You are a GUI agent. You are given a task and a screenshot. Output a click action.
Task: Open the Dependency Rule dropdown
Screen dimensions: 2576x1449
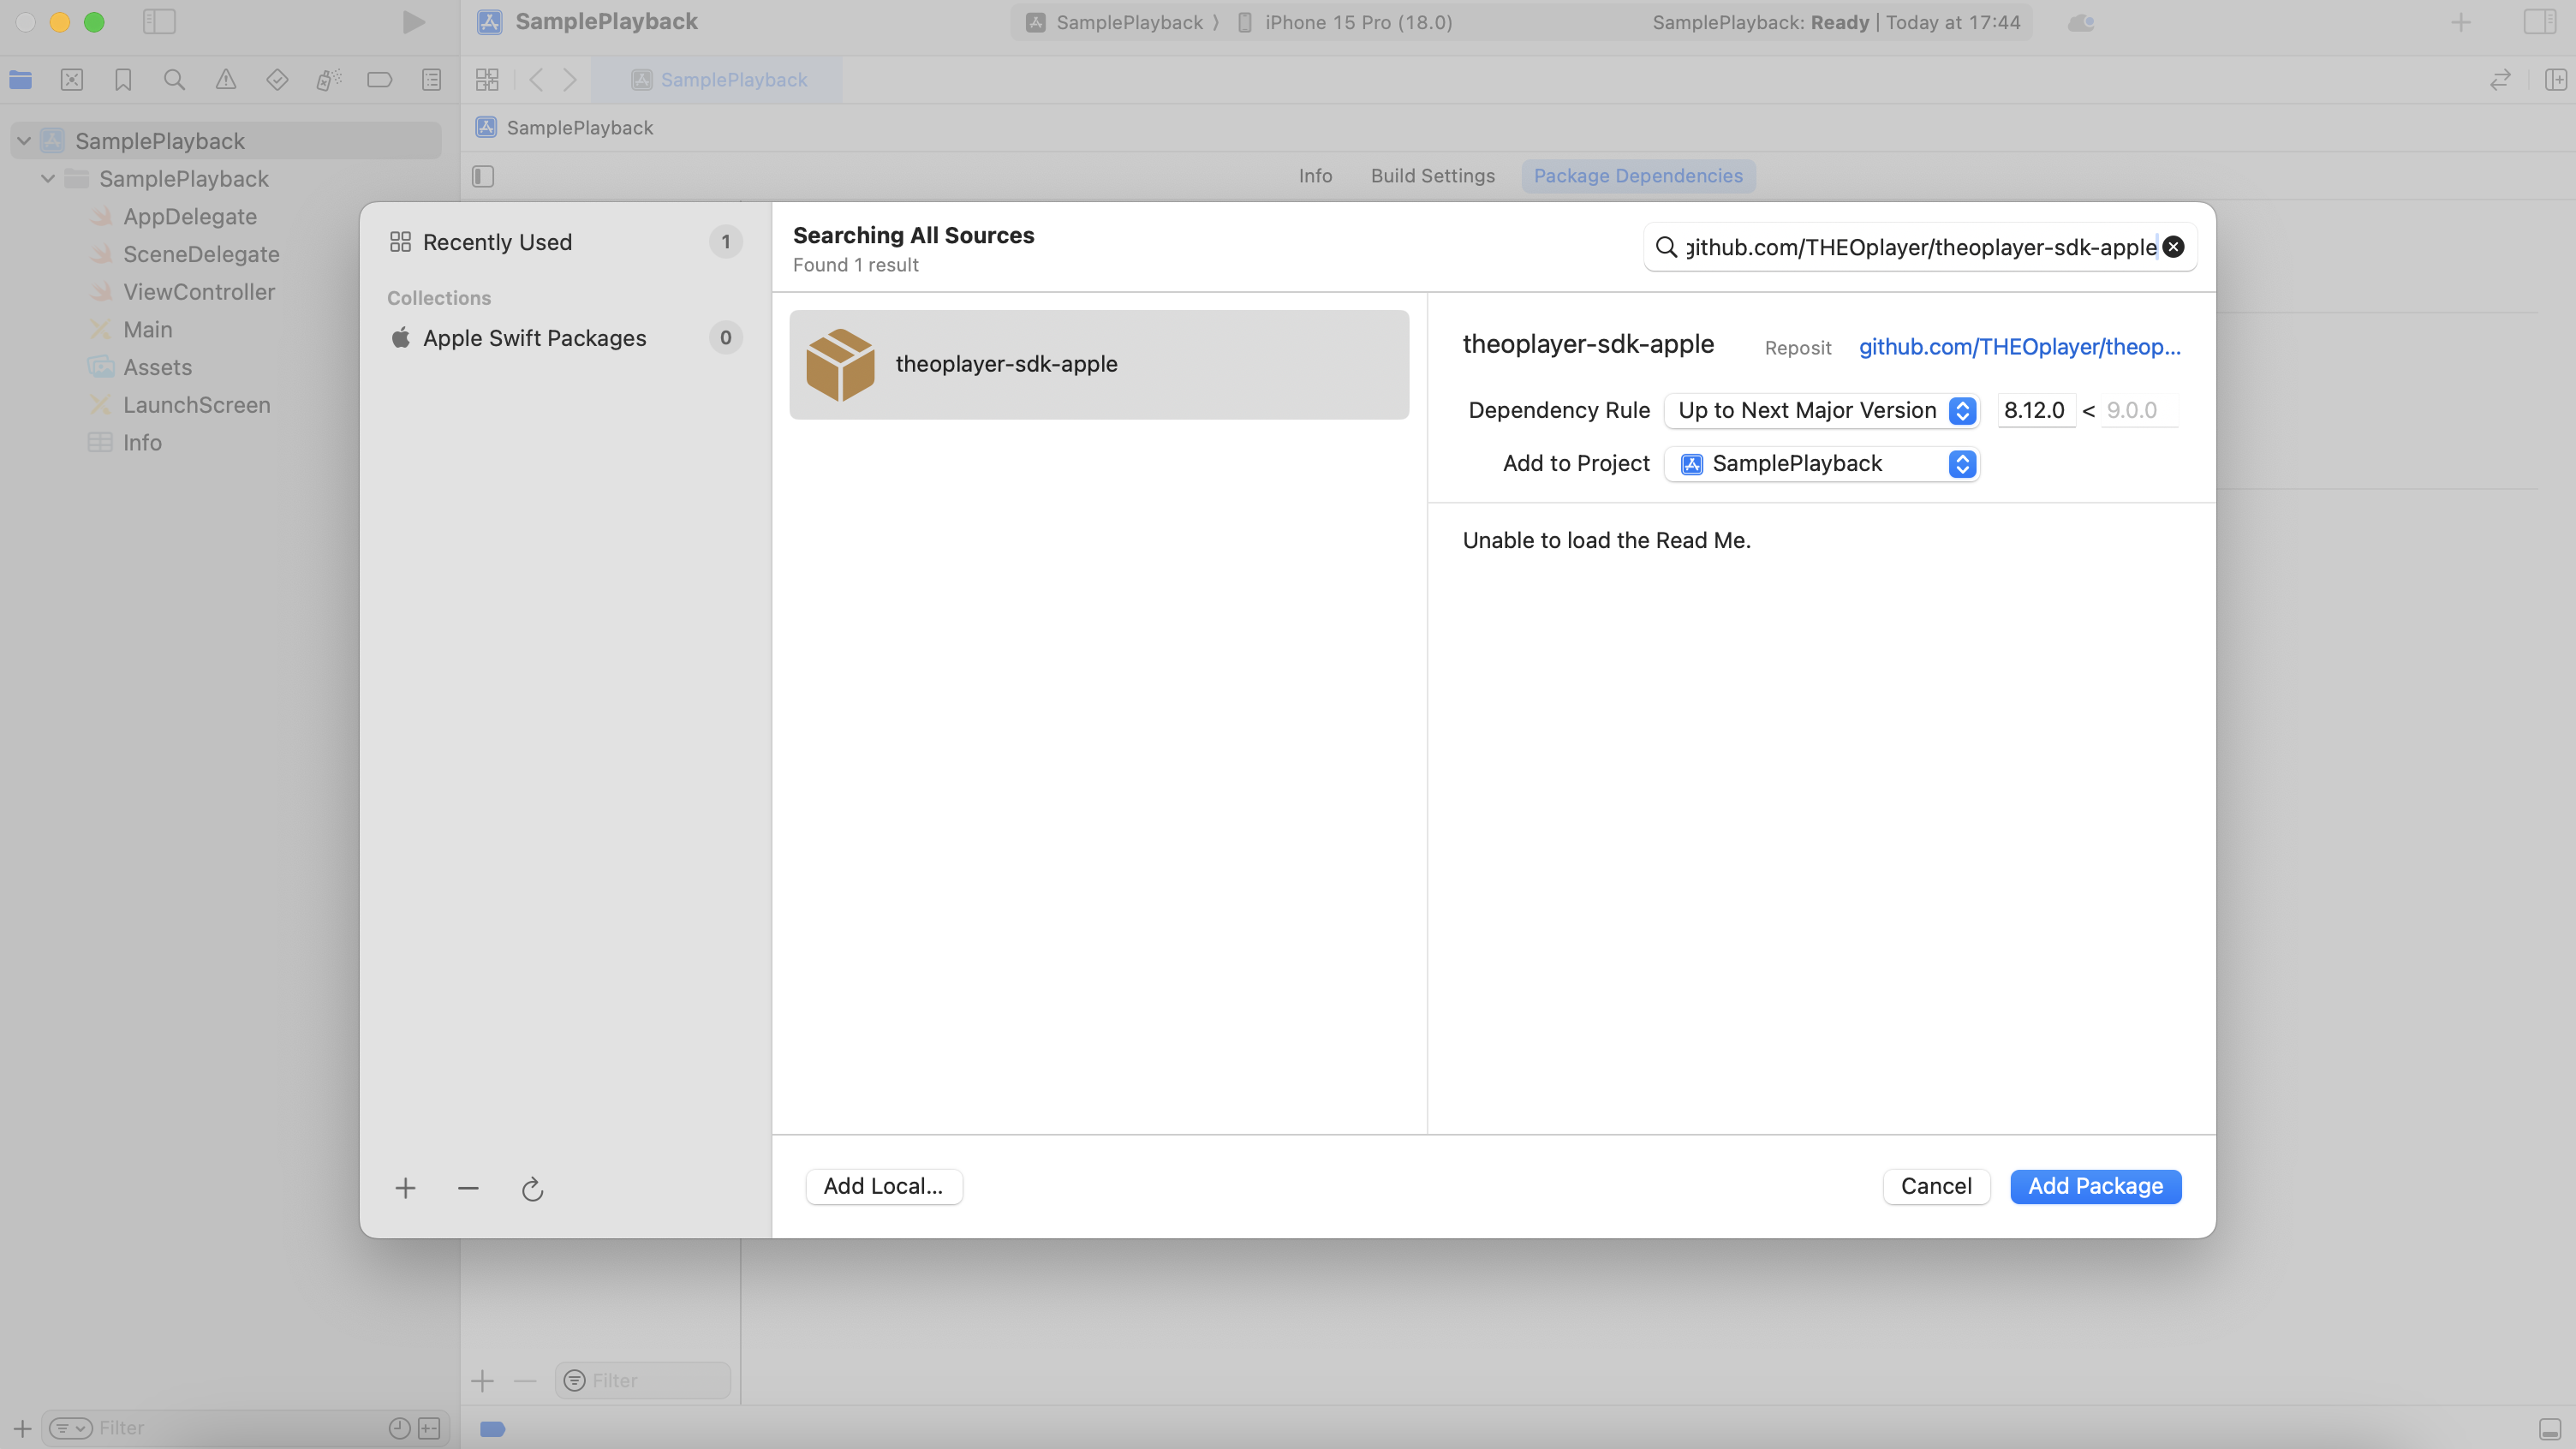coord(1822,410)
